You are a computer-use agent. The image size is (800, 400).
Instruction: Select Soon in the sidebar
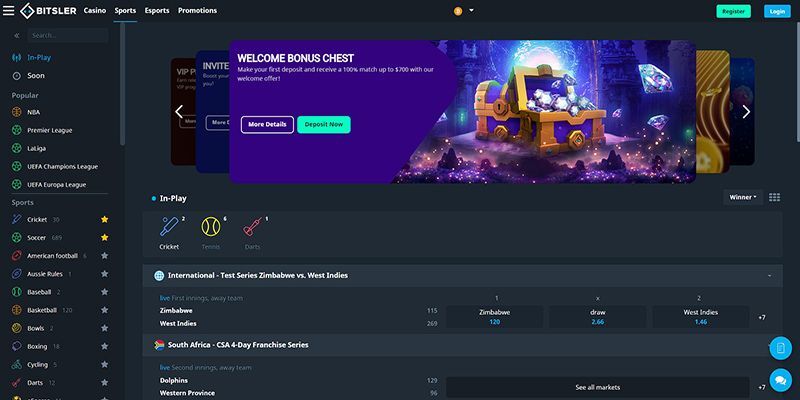point(36,76)
